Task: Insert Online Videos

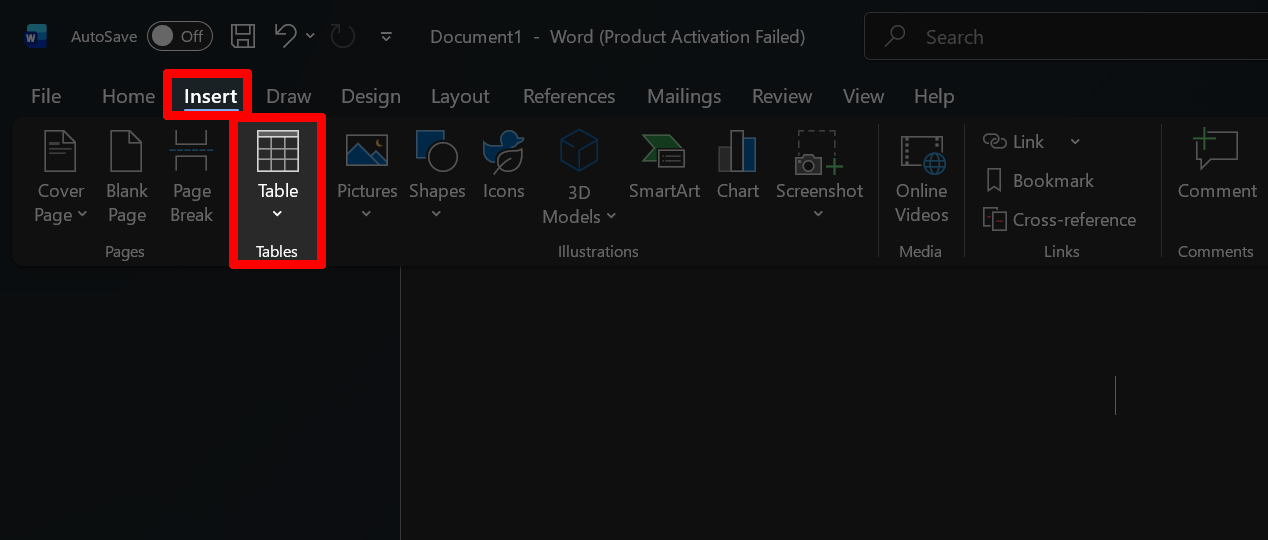Action: click(921, 176)
